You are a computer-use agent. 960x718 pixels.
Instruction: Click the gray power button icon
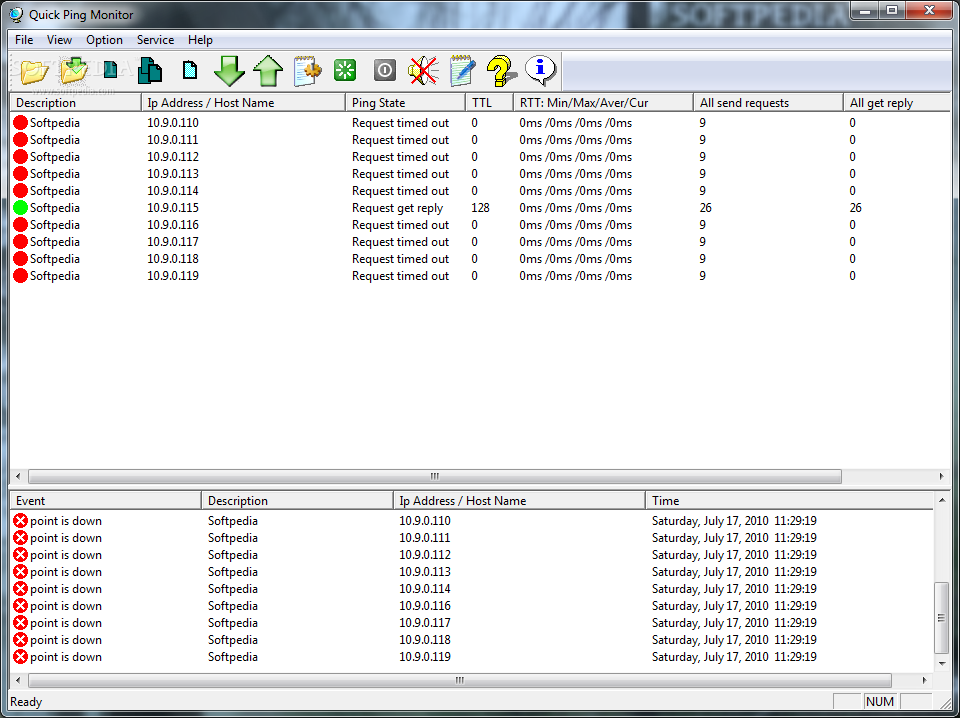384,70
